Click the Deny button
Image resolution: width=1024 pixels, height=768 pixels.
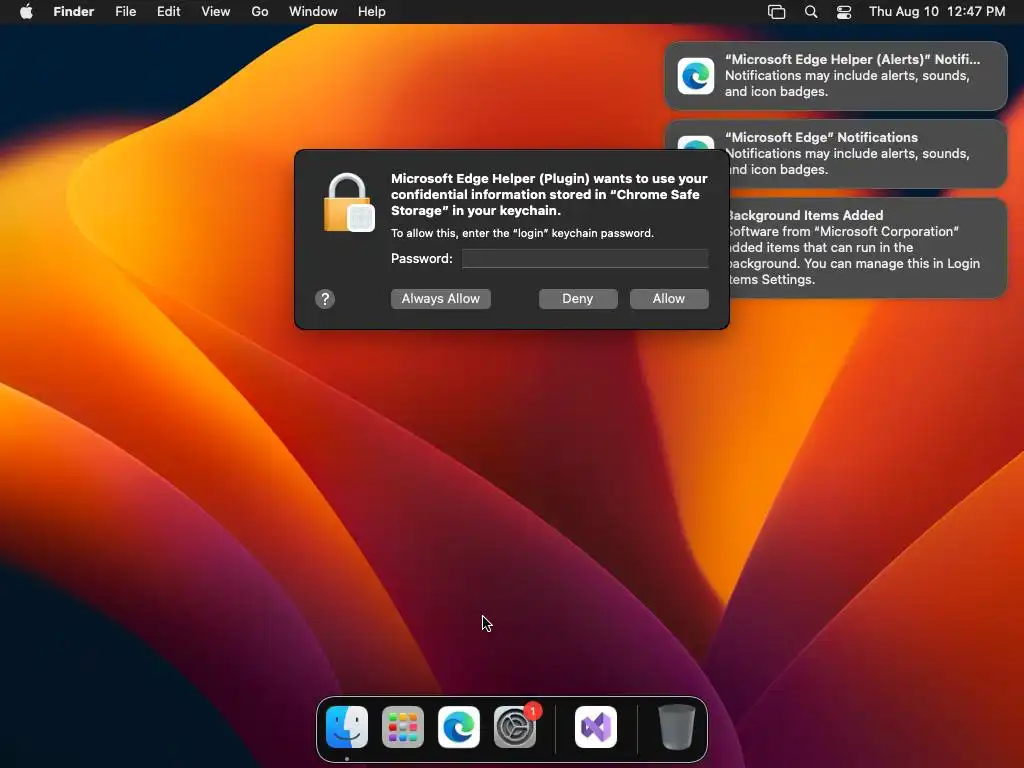578,298
